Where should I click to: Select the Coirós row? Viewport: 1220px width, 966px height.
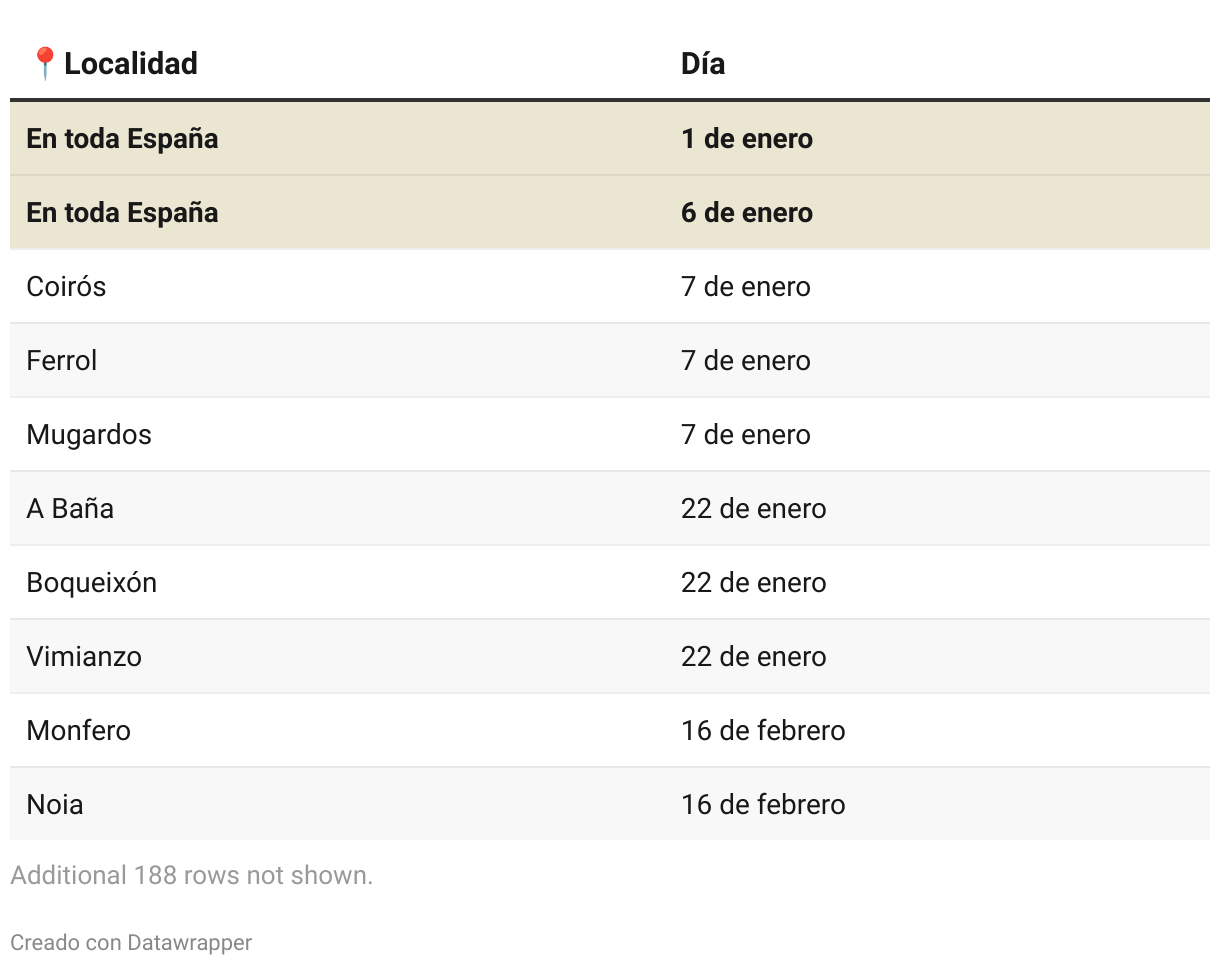click(x=610, y=287)
